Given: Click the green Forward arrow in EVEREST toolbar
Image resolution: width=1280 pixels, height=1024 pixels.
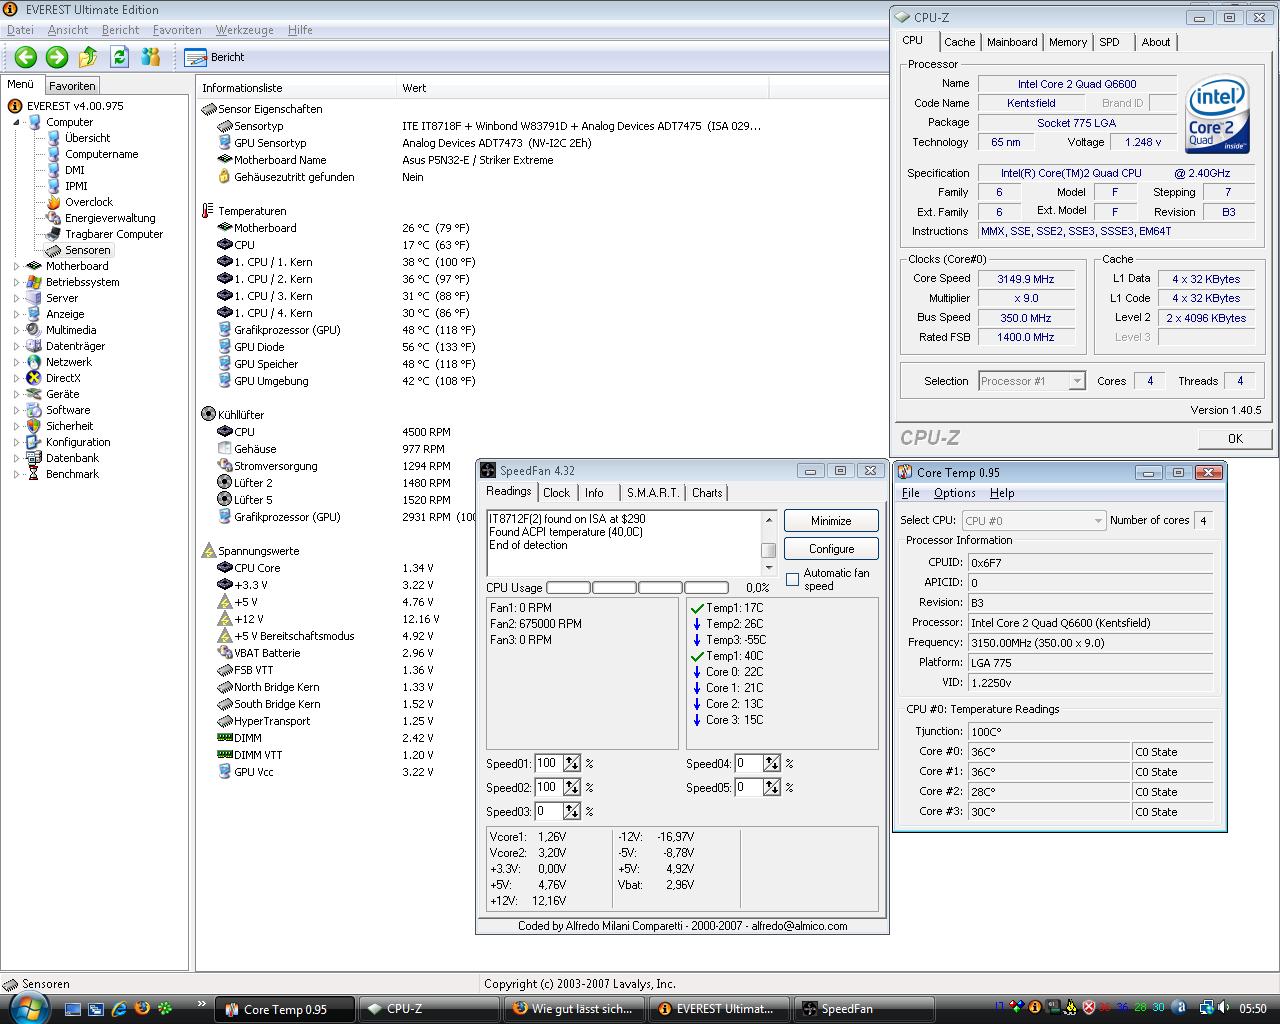Looking at the screenshot, I should pos(57,57).
